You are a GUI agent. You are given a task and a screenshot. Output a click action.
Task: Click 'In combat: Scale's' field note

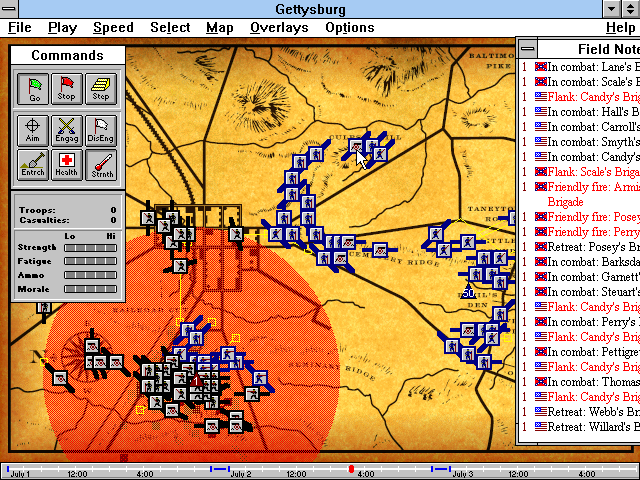[580, 82]
